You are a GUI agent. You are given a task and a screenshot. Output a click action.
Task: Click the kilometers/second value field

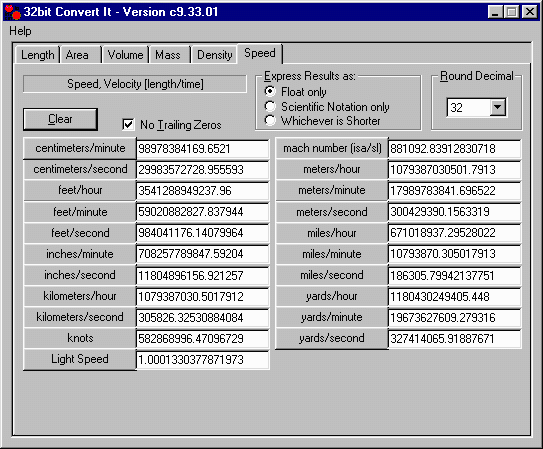(x=203, y=318)
